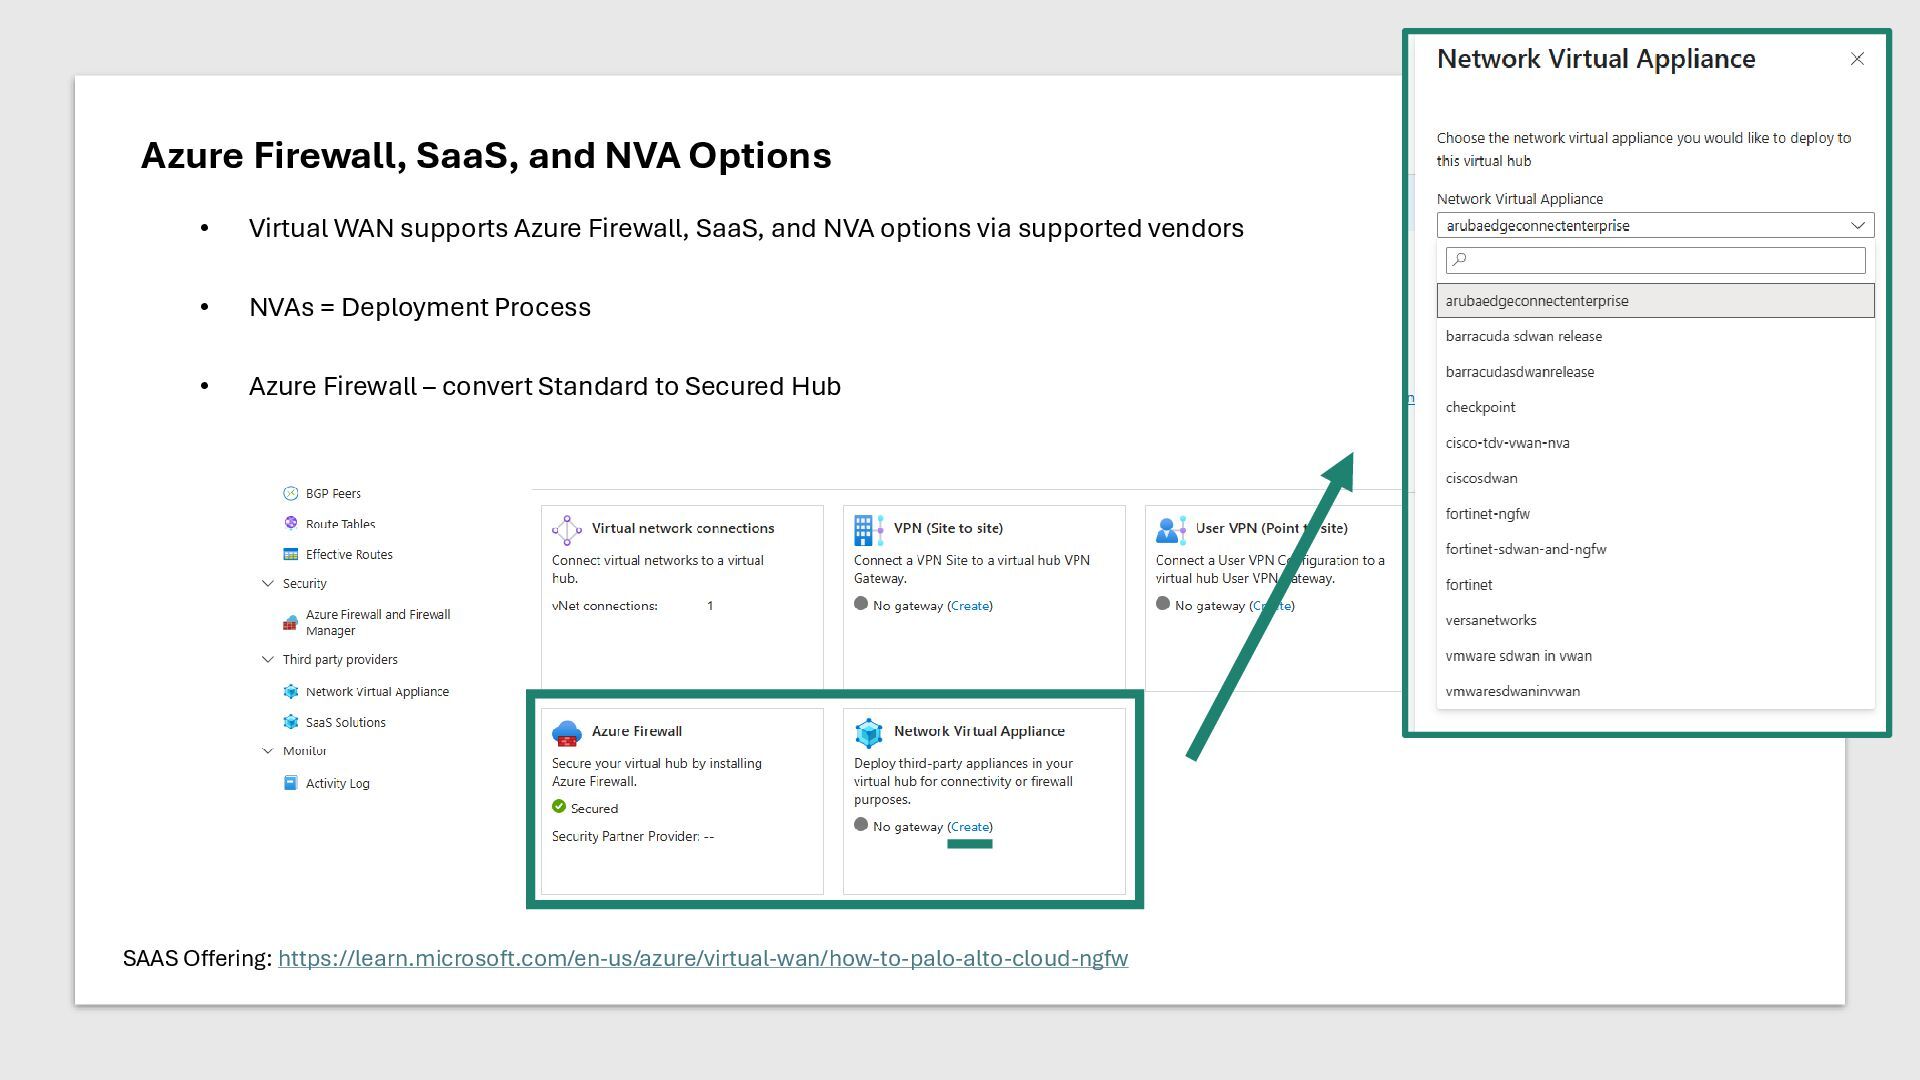This screenshot has width=1920, height=1080.
Task: Click the VPN Site to site building icon
Action: point(868,530)
